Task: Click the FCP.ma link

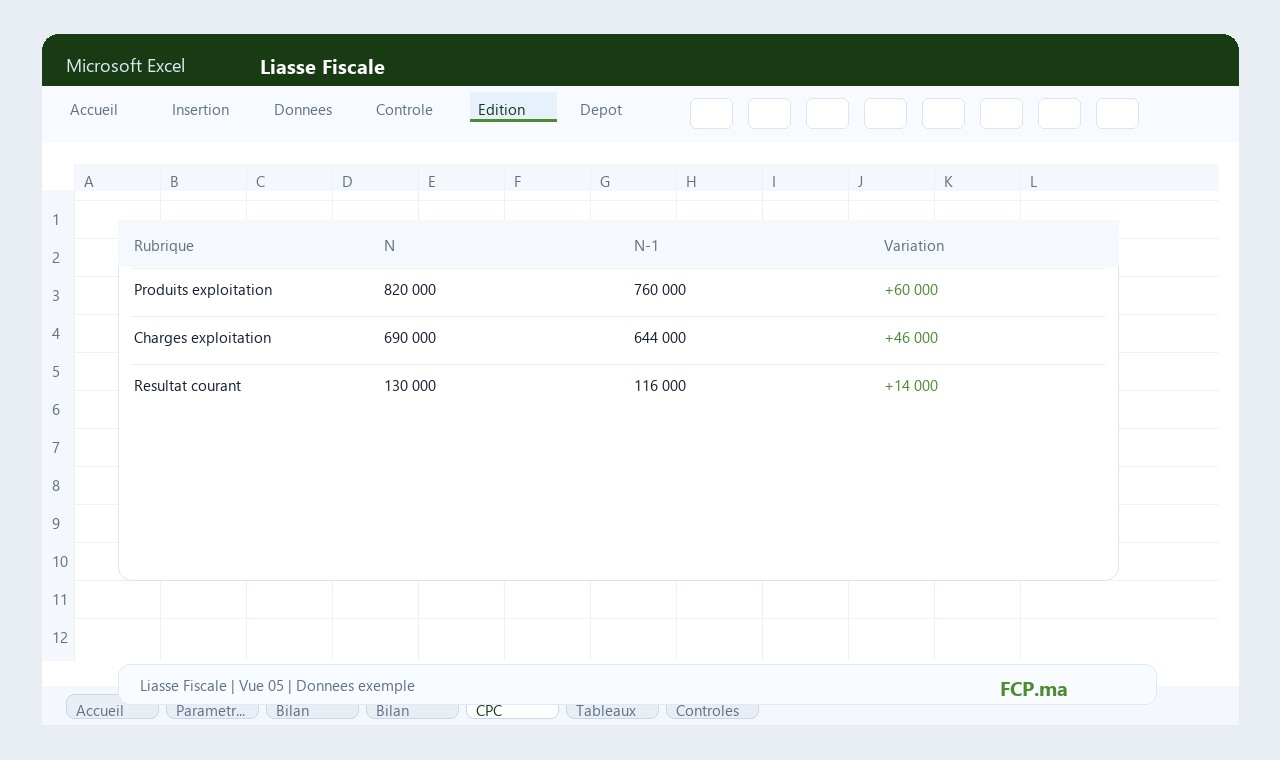Action: [1033, 689]
